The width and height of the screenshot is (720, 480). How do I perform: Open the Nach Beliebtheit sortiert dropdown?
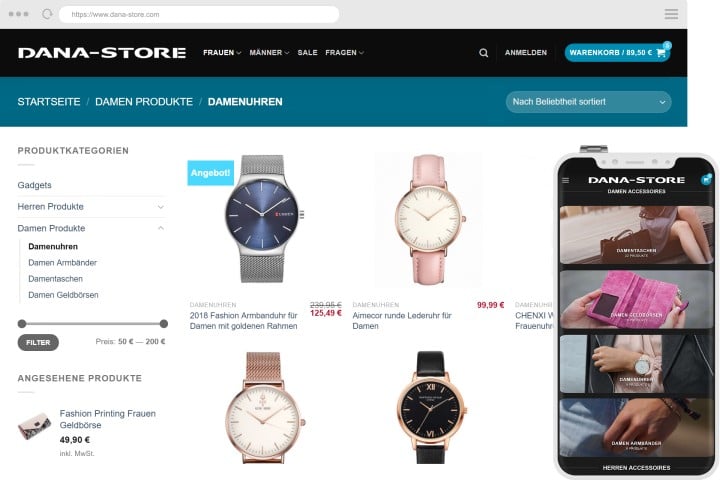[588, 102]
